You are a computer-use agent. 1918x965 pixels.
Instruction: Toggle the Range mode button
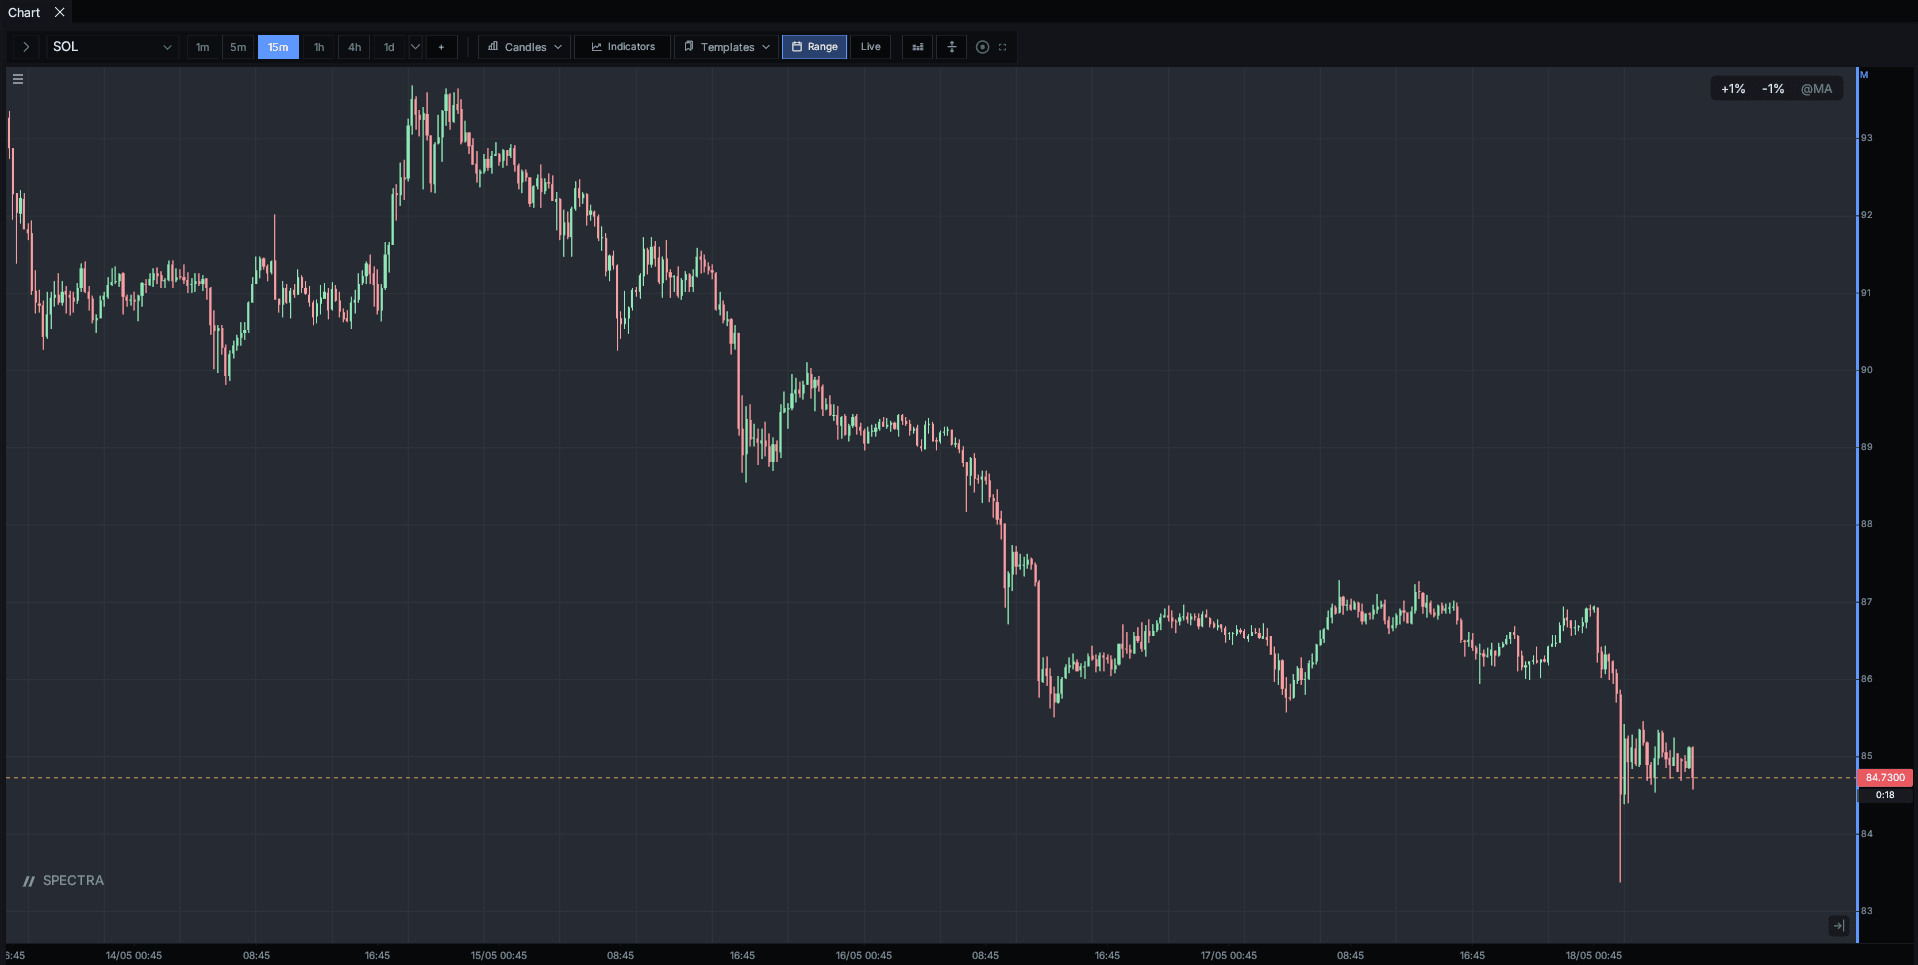(814, 47)
